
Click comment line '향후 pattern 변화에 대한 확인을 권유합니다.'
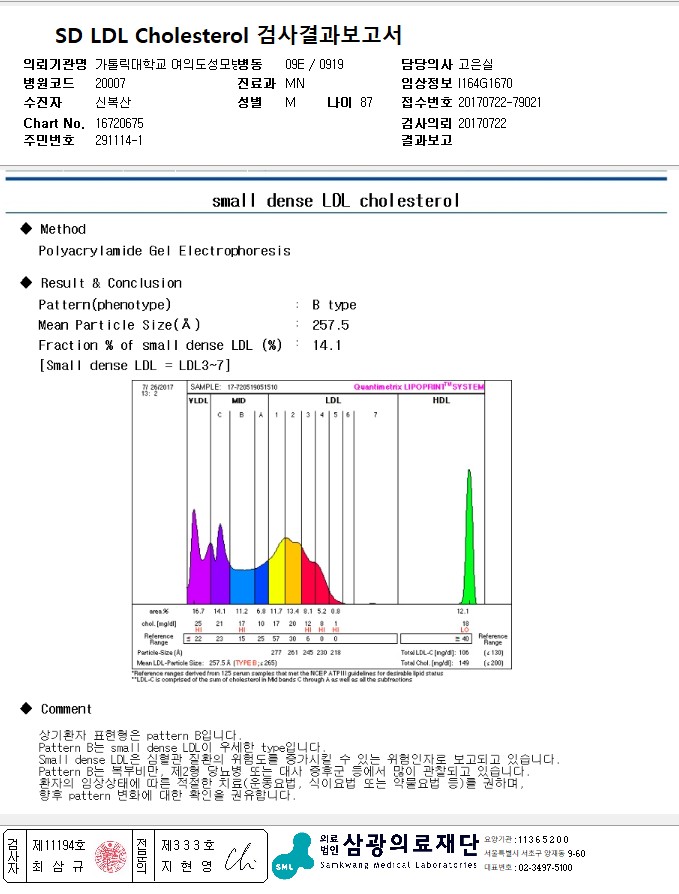point(167,795)
